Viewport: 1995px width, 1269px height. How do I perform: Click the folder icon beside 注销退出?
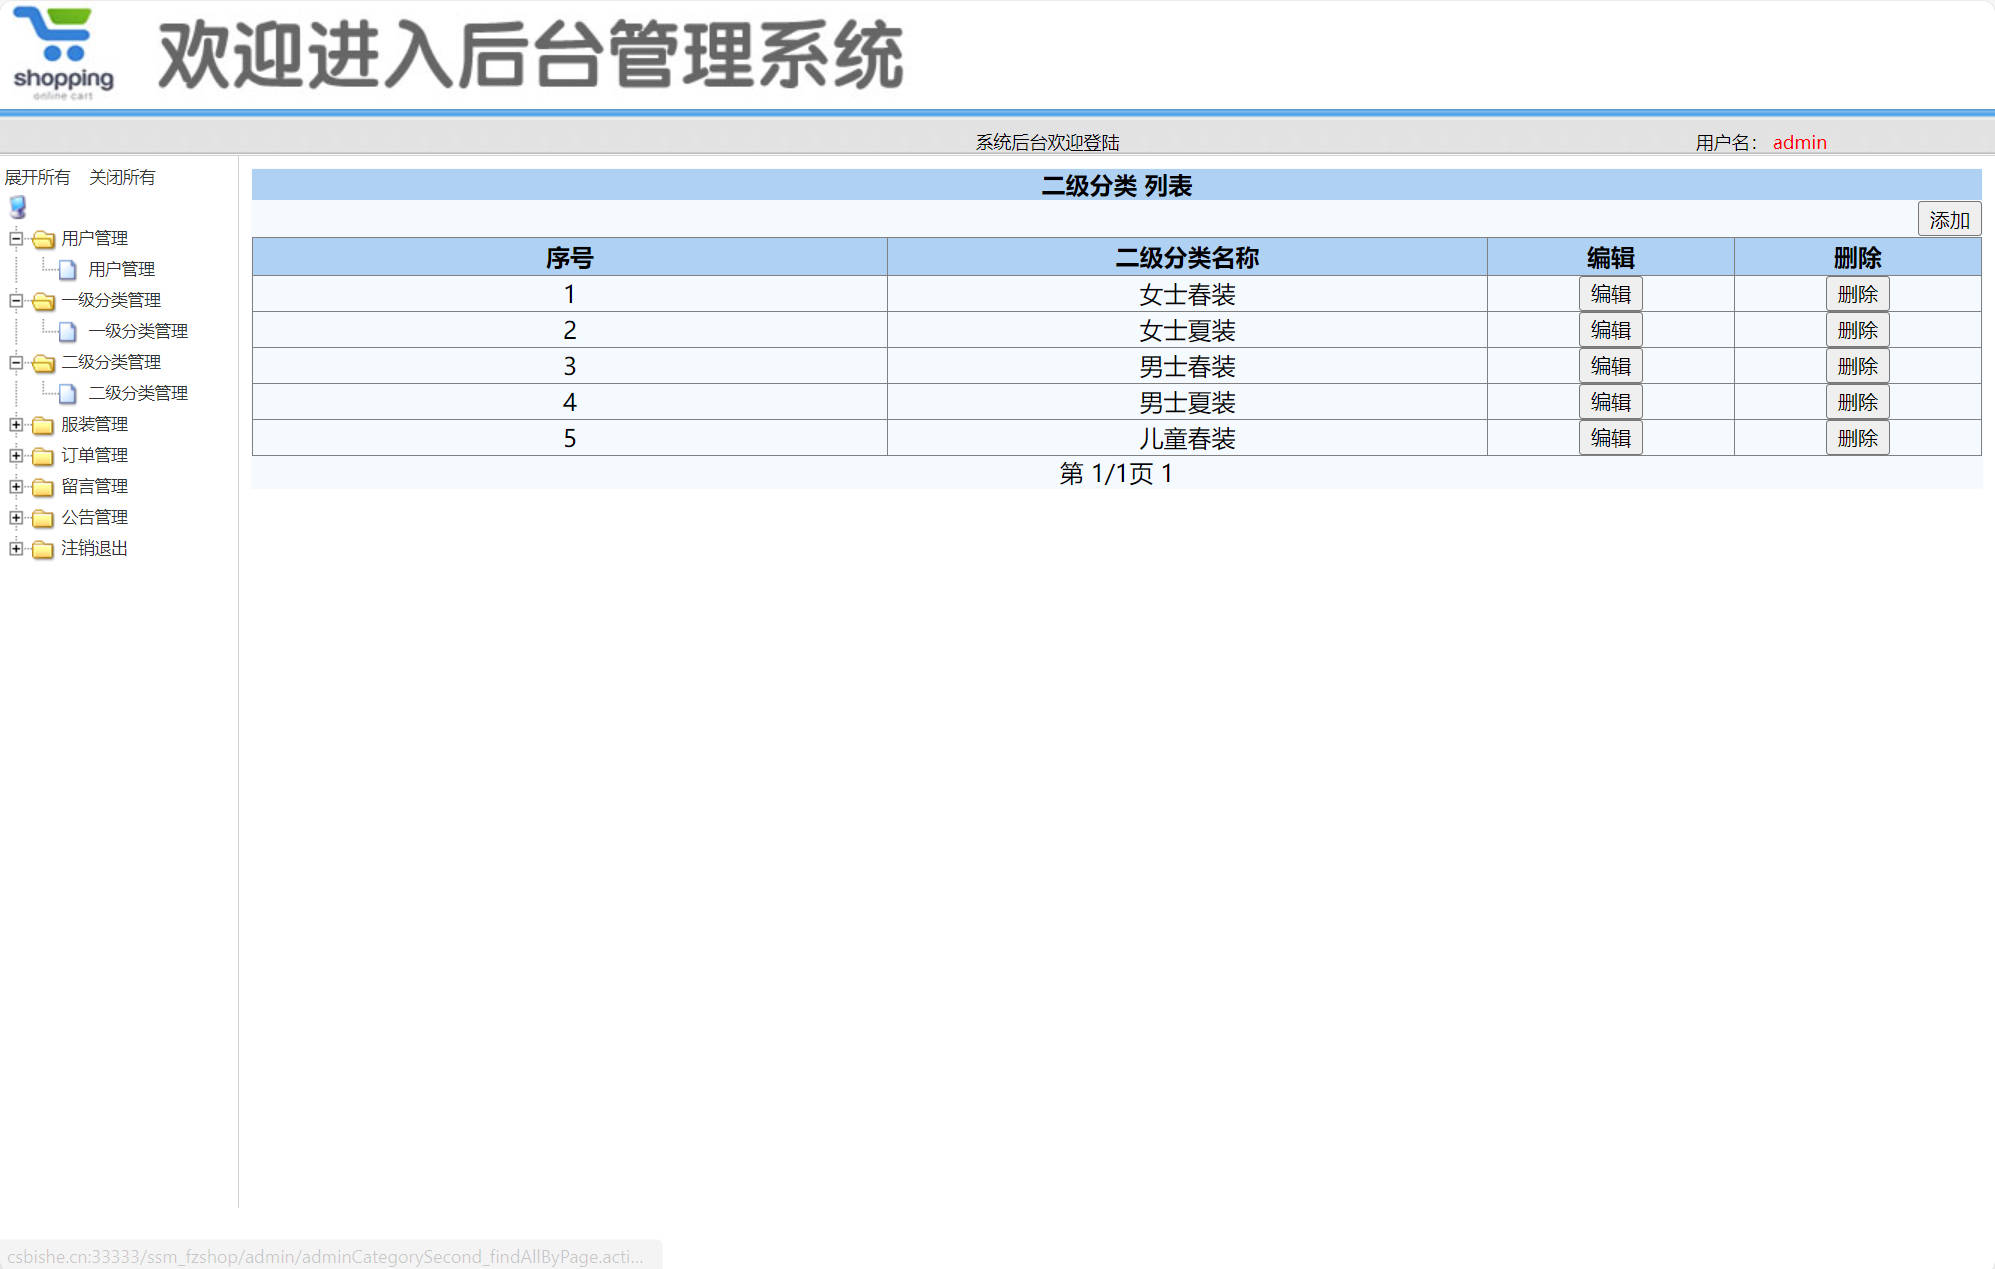[x=41, y=548]
